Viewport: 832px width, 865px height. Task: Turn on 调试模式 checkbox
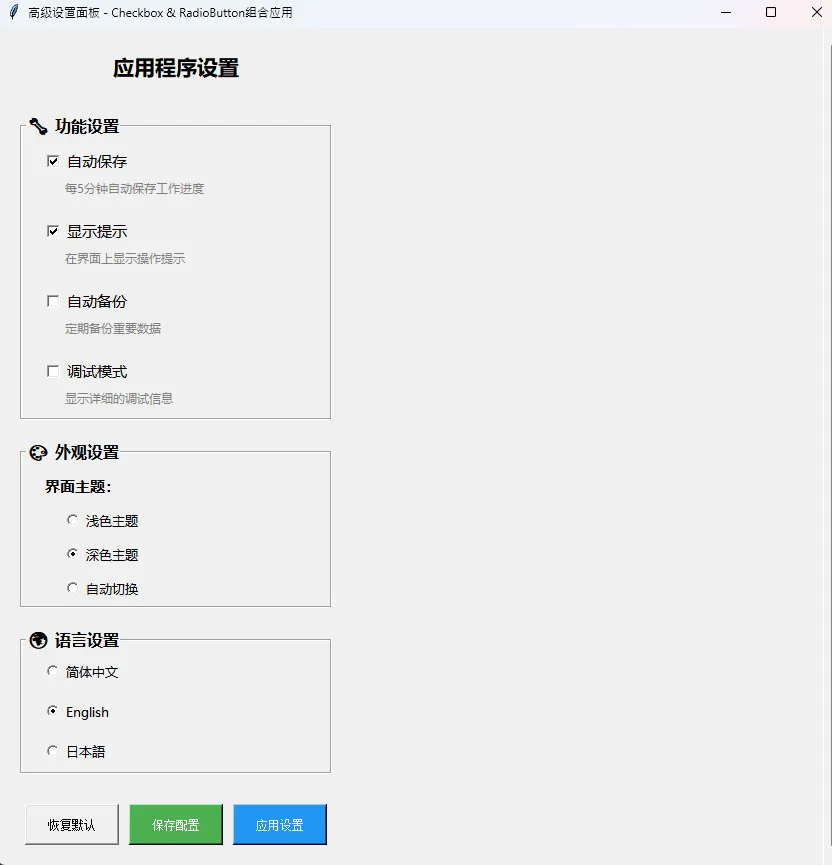(53, 371)
